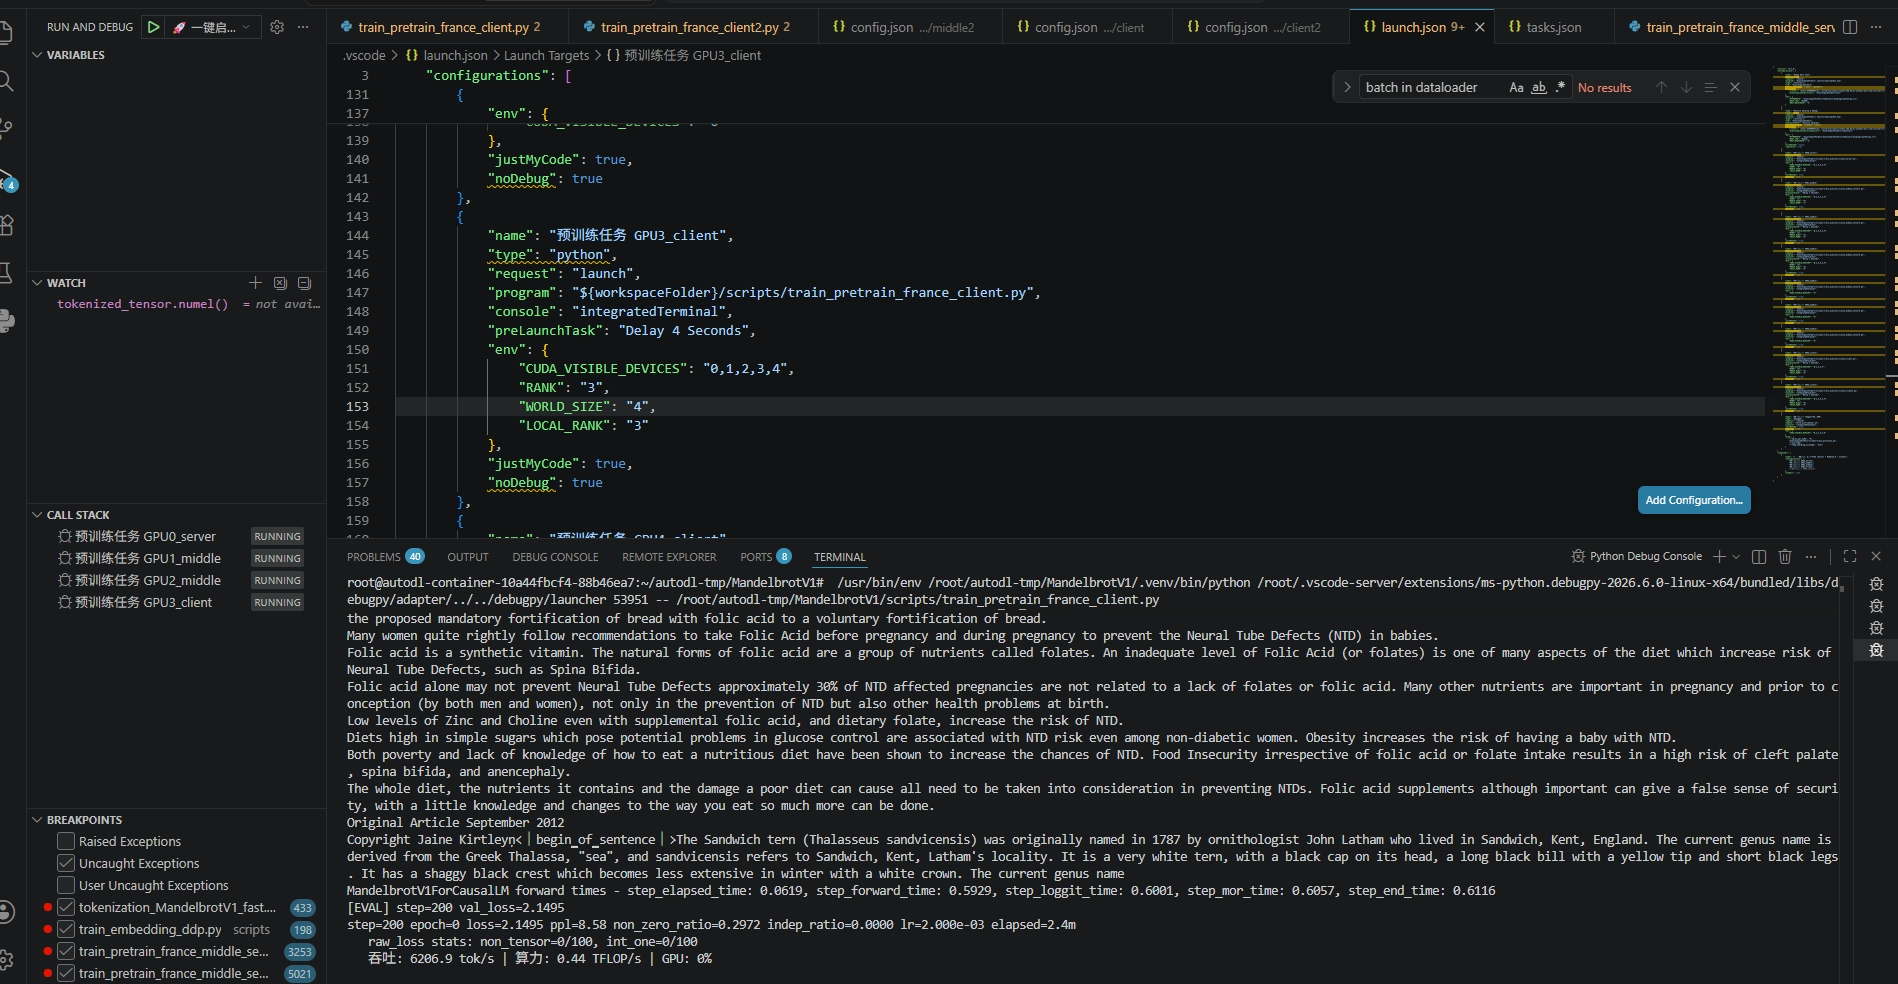1898x984 pixels.
Task: Go to next find match
Action: click(x=1686, y=87)
